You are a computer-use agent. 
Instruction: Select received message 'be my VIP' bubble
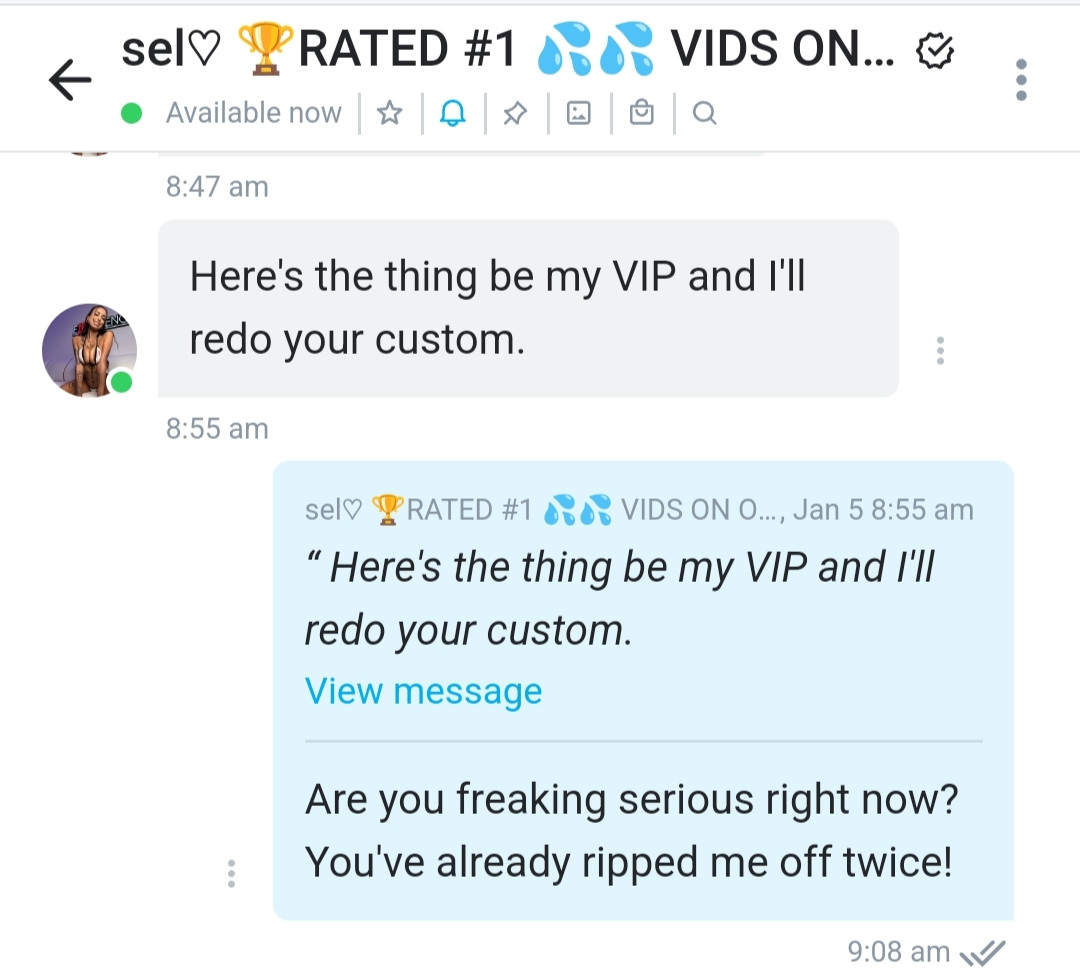pyautogui.click(x=528, y=308)
